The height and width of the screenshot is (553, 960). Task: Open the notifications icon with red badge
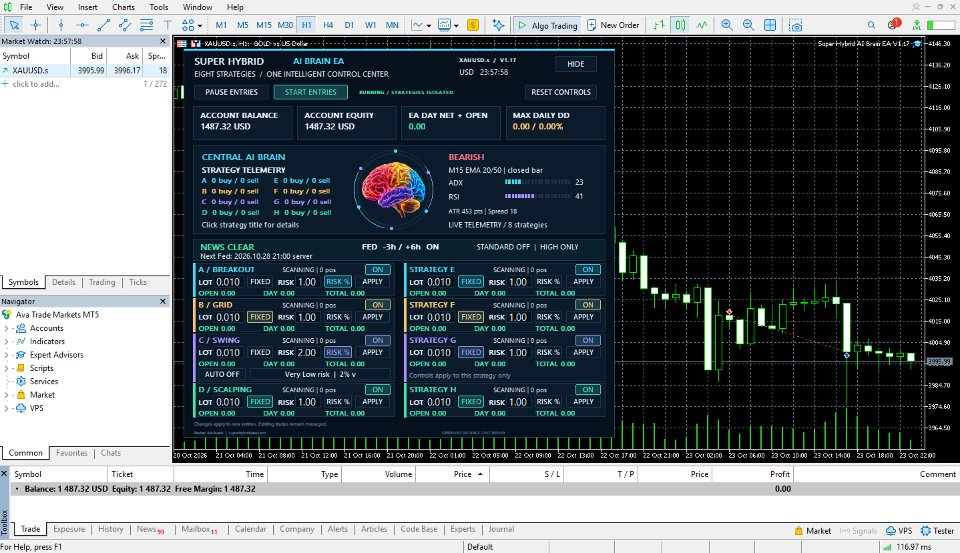coord(893,24)
